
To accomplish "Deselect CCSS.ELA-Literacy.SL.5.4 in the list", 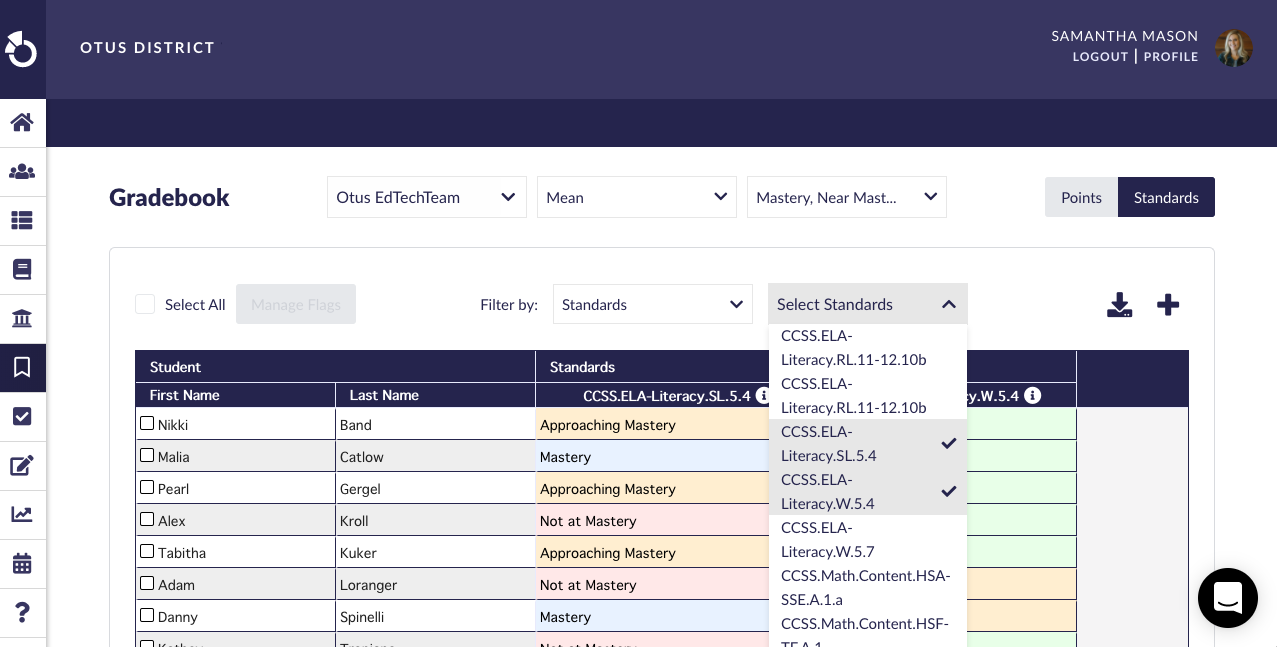I will pyautogui.click(x=868, y=444).
